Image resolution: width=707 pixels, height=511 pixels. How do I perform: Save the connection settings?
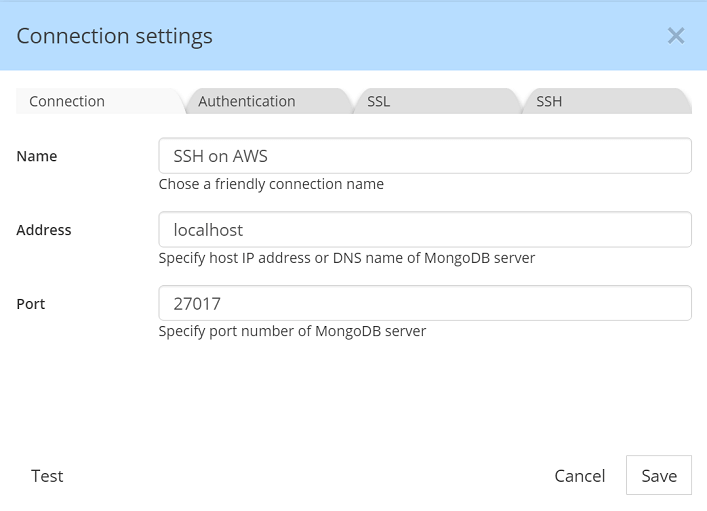coord(659,475)
